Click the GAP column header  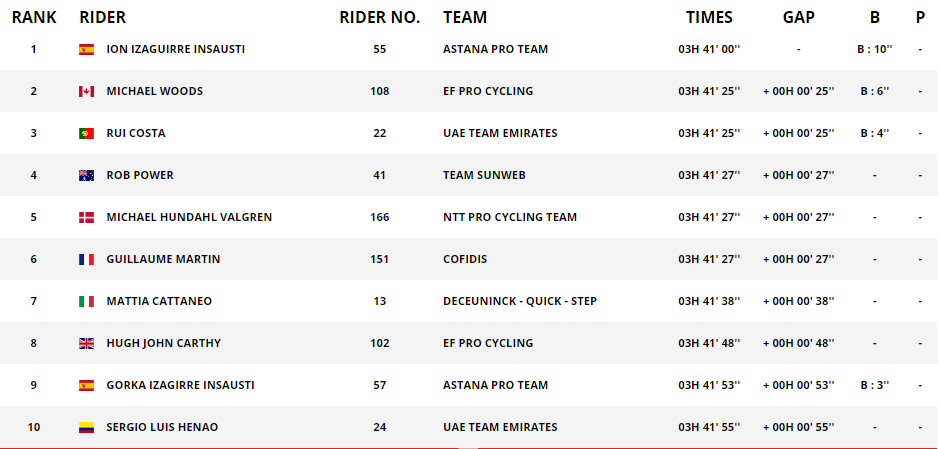tap(799, 17)
